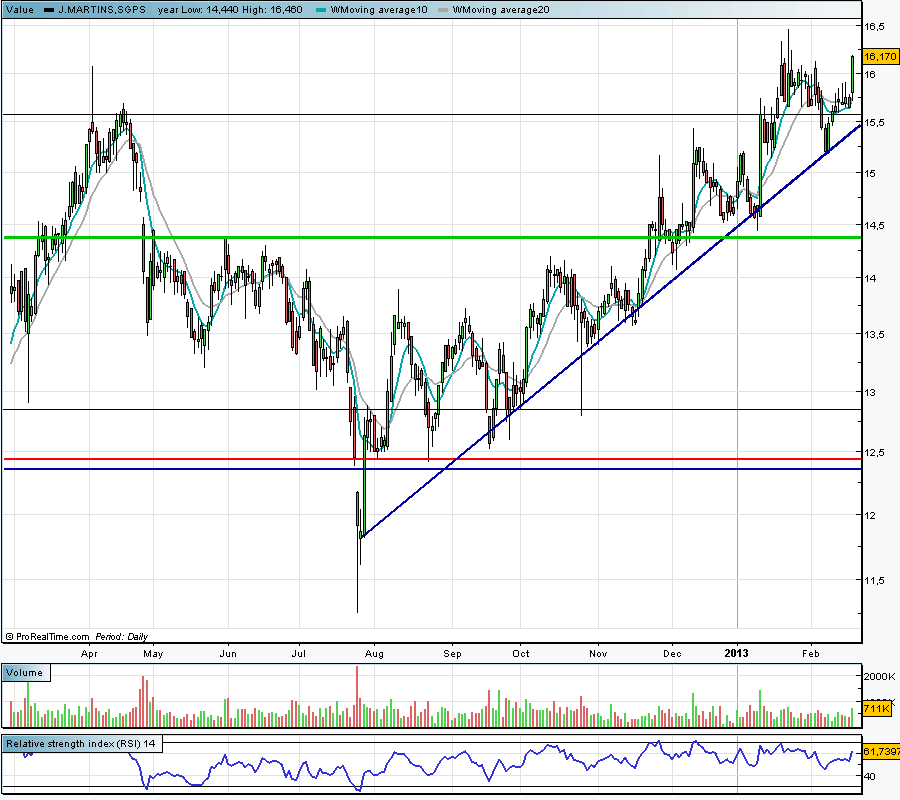Click the 2013 year label on time axis
The image size is (900, 800).
click(x=736, y=653)
